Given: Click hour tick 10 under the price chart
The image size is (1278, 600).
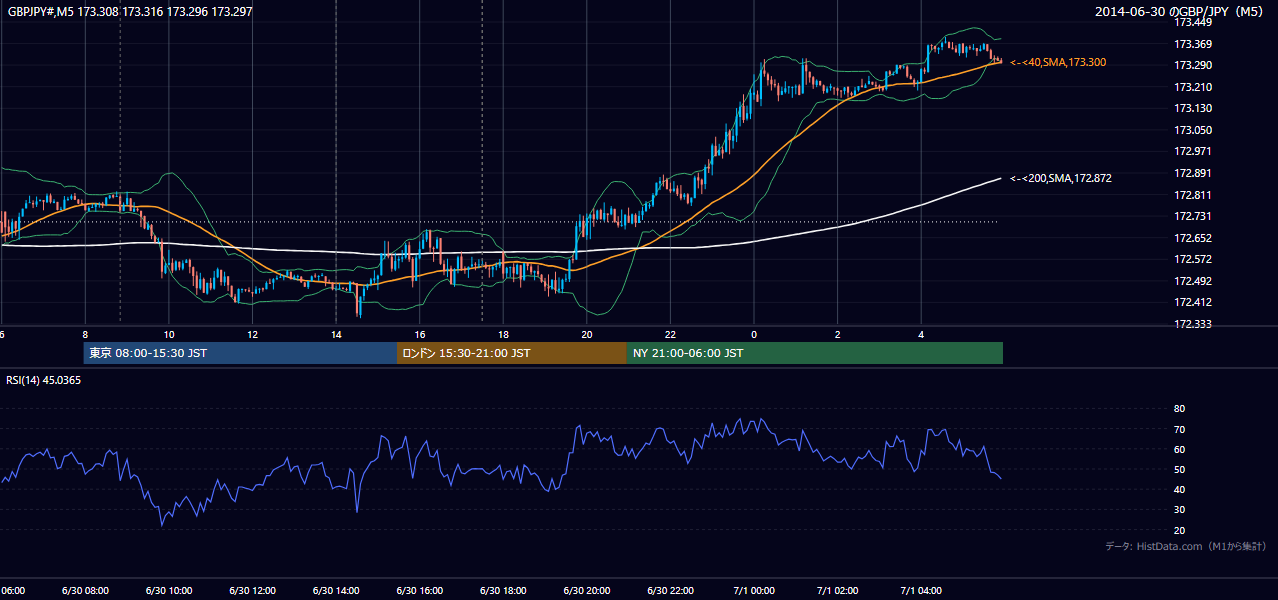Looking at the screenshot, I should pos(169,334).
